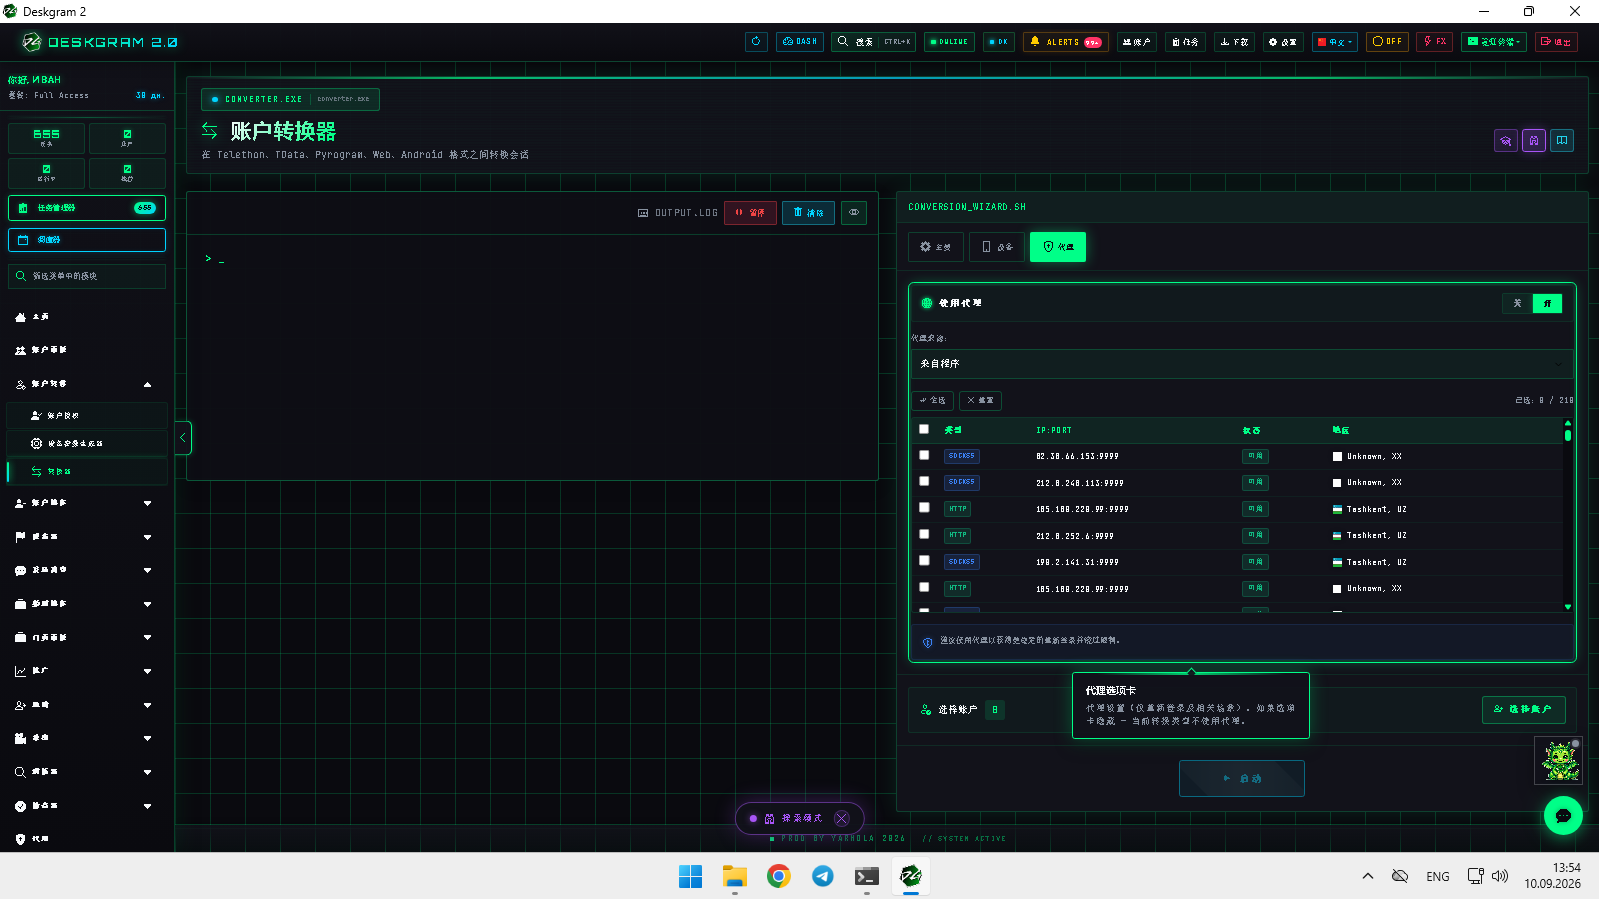
Task: Open the green chat bubble button
Action: click(x=1563, y=815)
